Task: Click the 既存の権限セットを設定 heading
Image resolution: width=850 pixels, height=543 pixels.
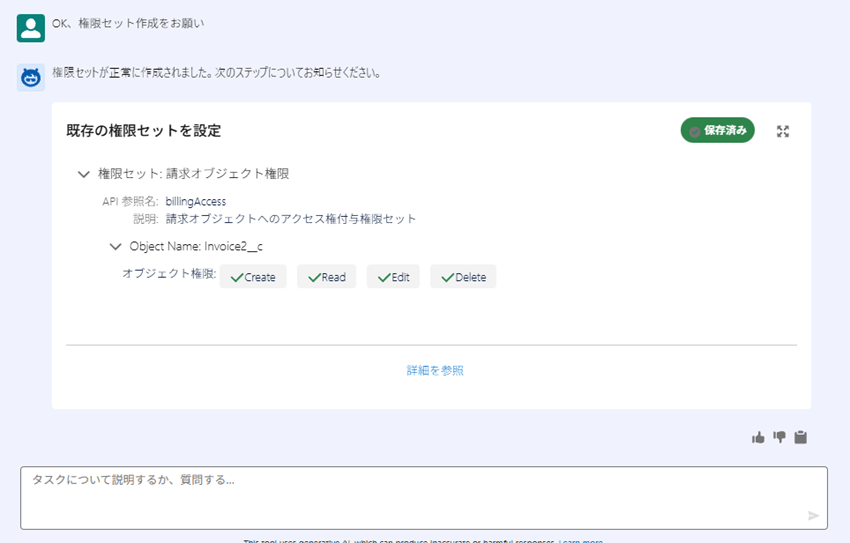Action: pos(144,131)
